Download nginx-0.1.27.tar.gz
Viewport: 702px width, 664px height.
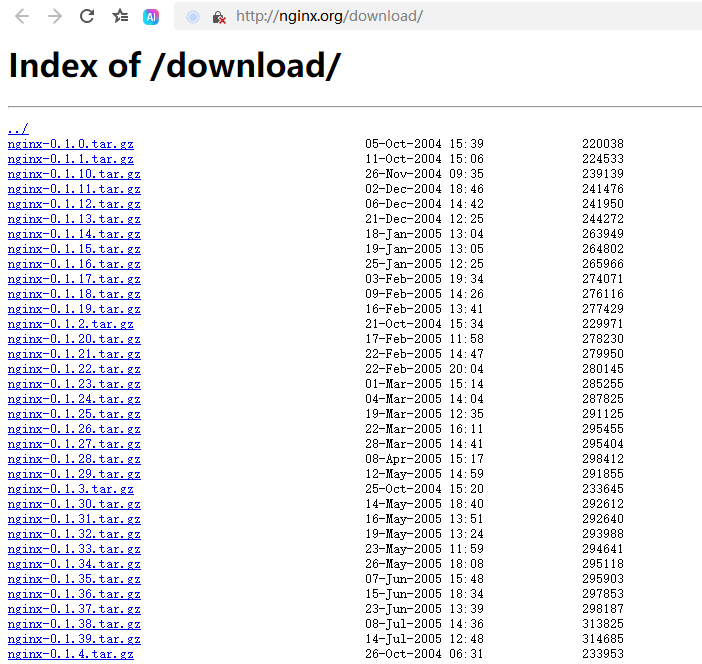pyautogui.click(x=74, y=444)
